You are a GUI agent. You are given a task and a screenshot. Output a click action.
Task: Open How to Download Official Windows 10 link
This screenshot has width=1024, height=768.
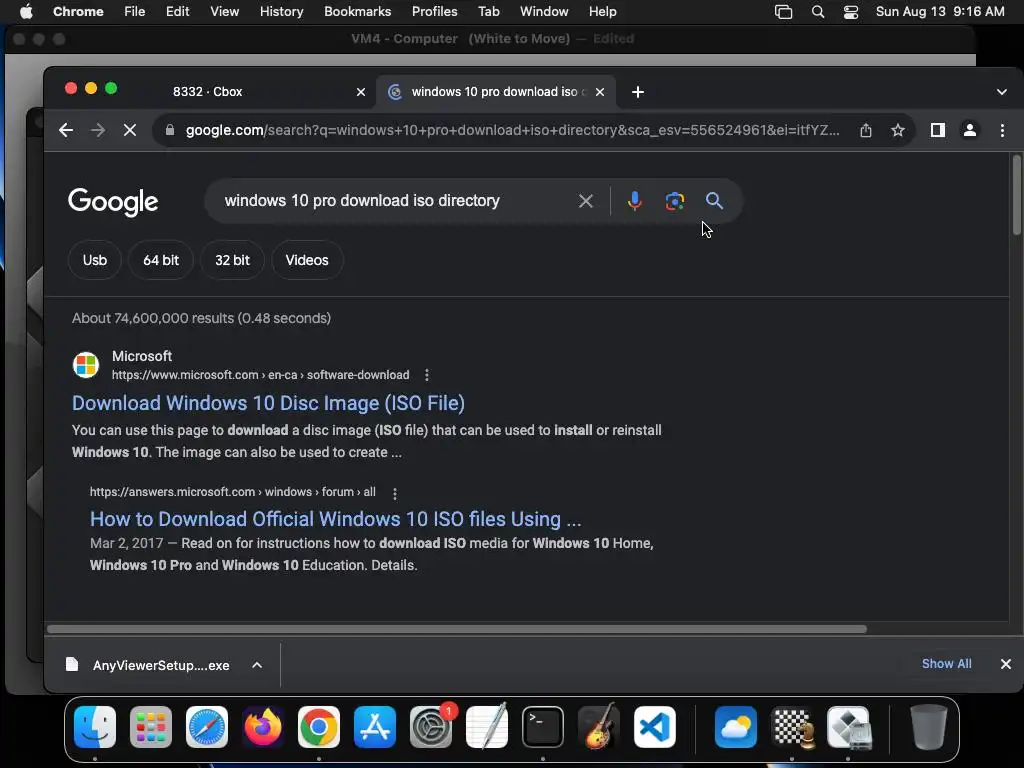point(336,519)
